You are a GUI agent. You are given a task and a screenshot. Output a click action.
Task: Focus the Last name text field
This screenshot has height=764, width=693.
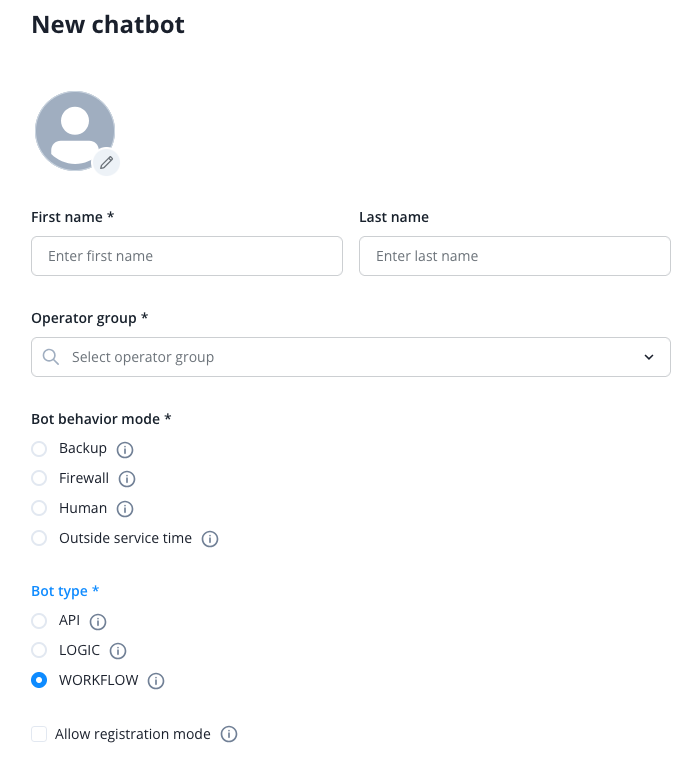(x=514, y=256)
